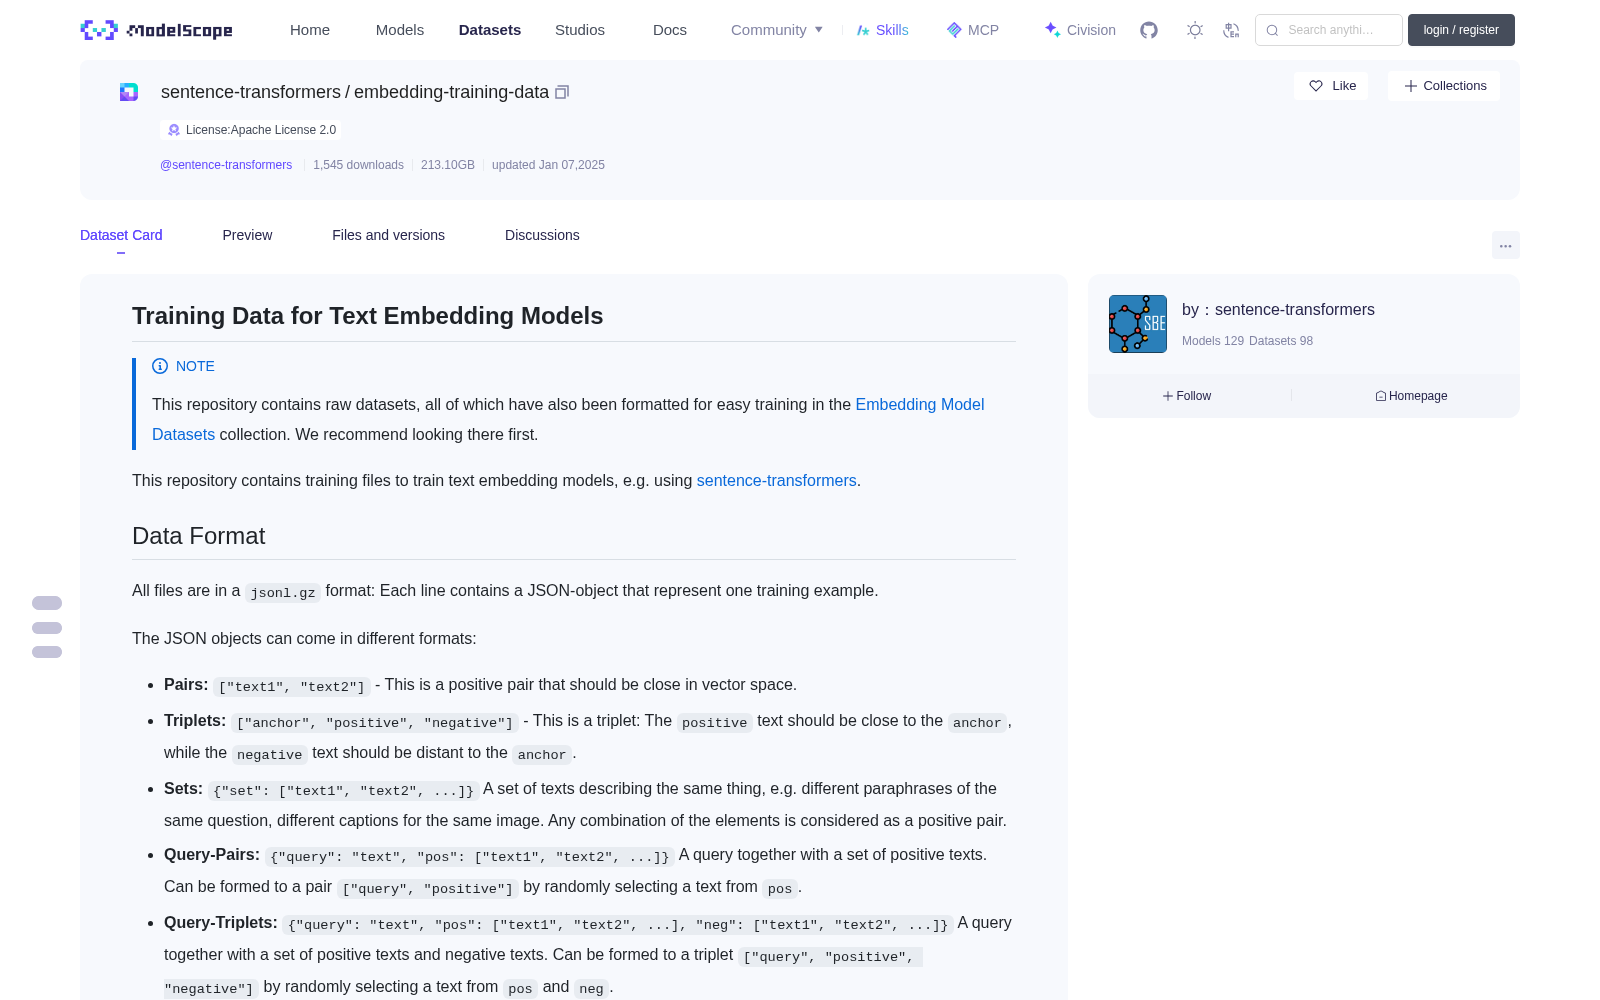This screenshot has width=1600, height=1000.
Task: Click the heart Like button
Action: tap(1331, 86)
